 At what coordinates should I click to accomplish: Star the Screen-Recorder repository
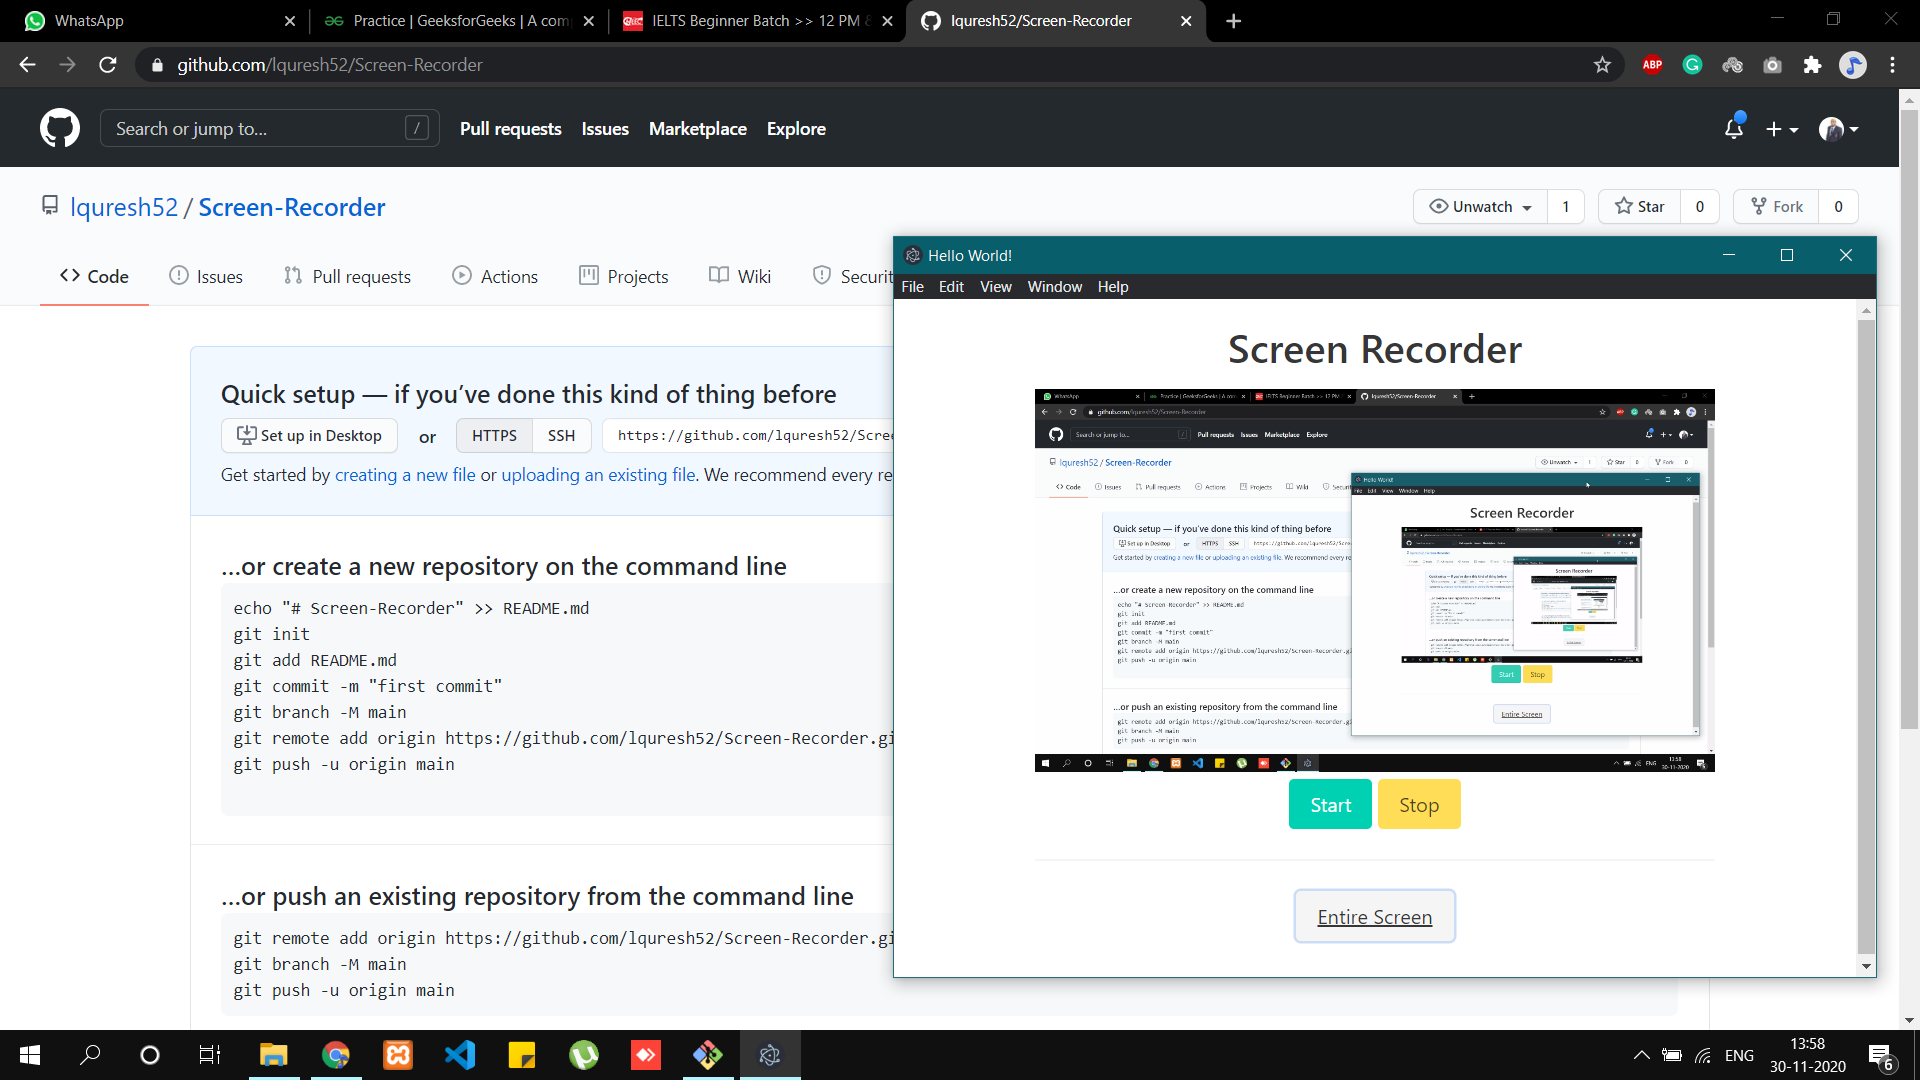click(1640, 207)
